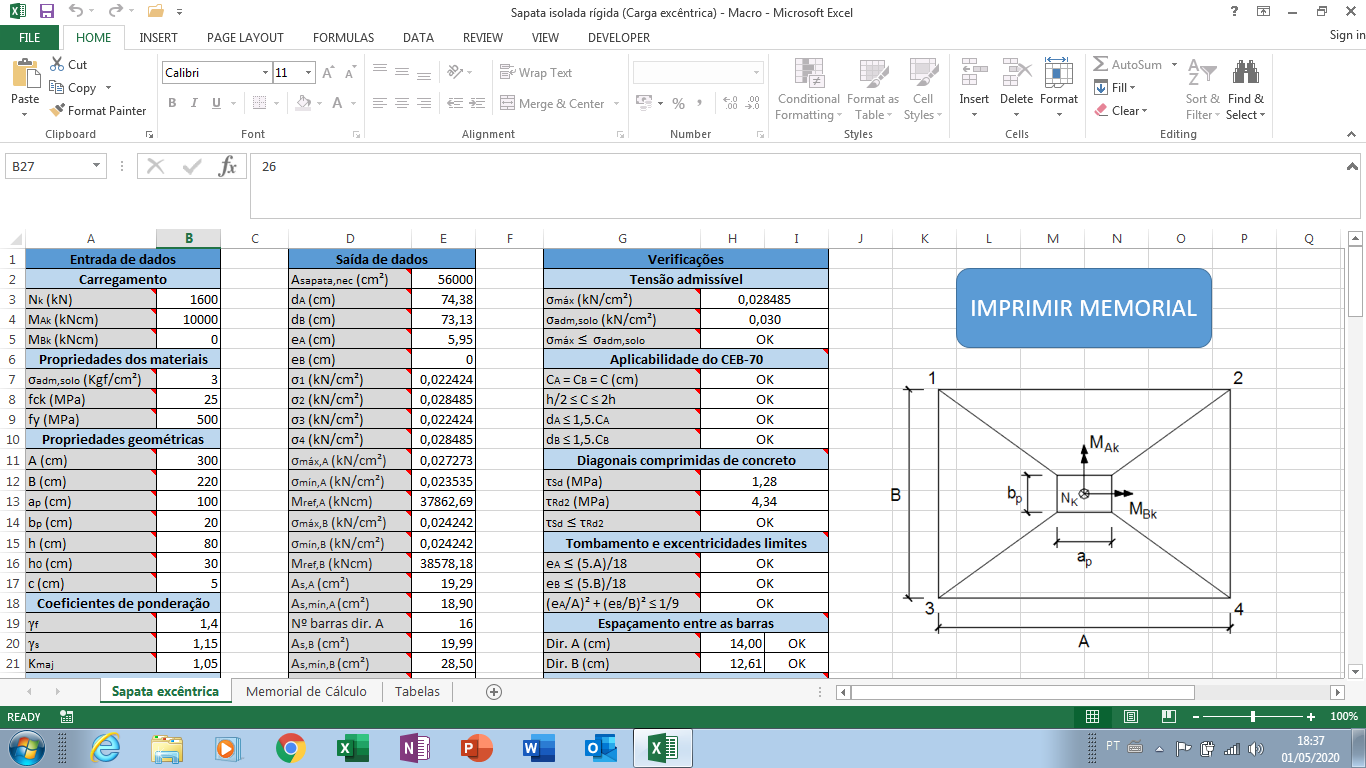Open the font name dropdown showing Calibri

[265, 73]
